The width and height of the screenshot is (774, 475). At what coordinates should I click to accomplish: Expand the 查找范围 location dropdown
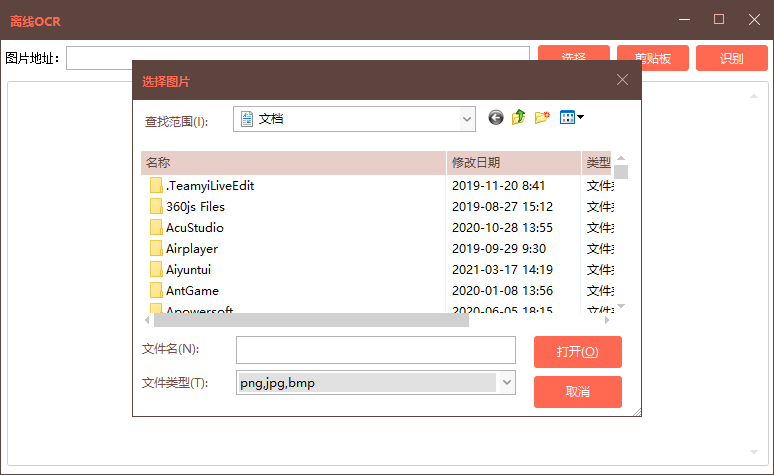467,119
